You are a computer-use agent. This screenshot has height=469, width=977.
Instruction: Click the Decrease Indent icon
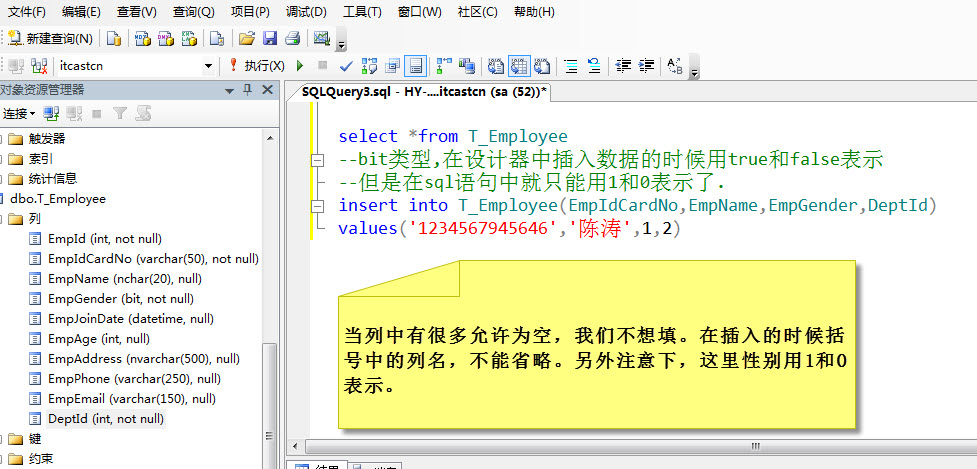pyautogui.click(x=623, y=65)
